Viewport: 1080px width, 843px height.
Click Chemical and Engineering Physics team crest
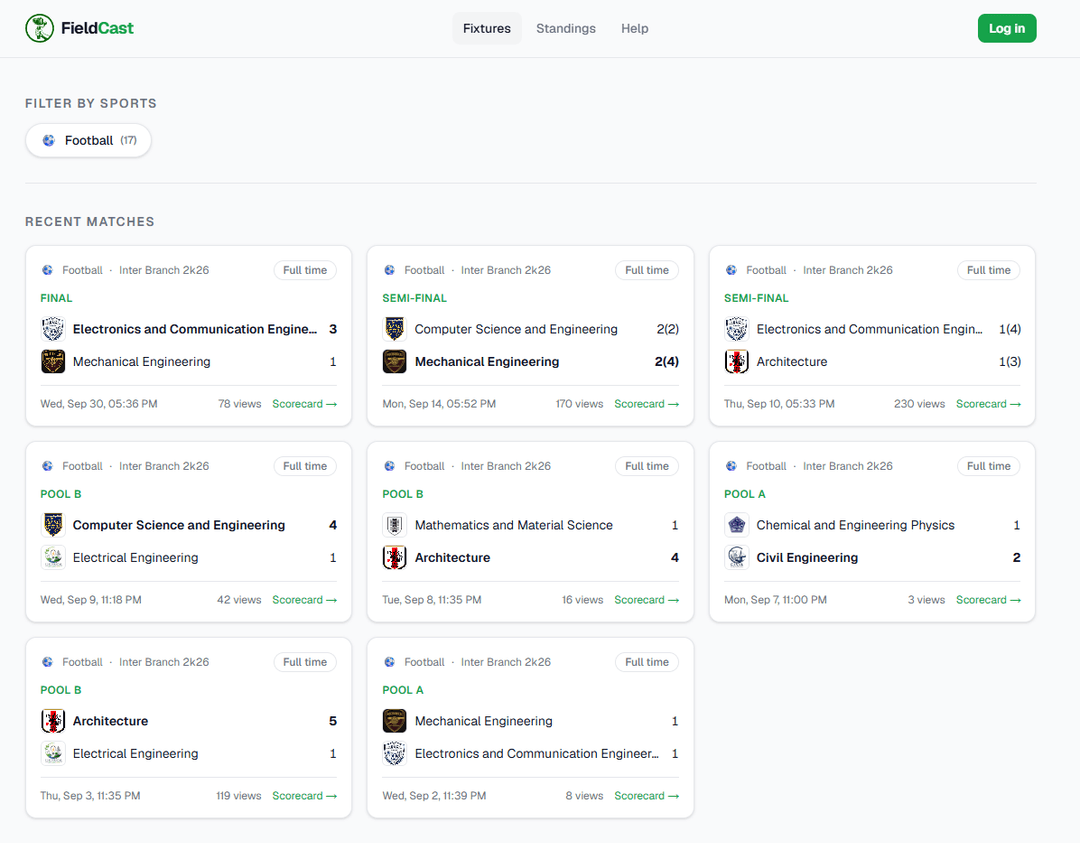point(736,525)
